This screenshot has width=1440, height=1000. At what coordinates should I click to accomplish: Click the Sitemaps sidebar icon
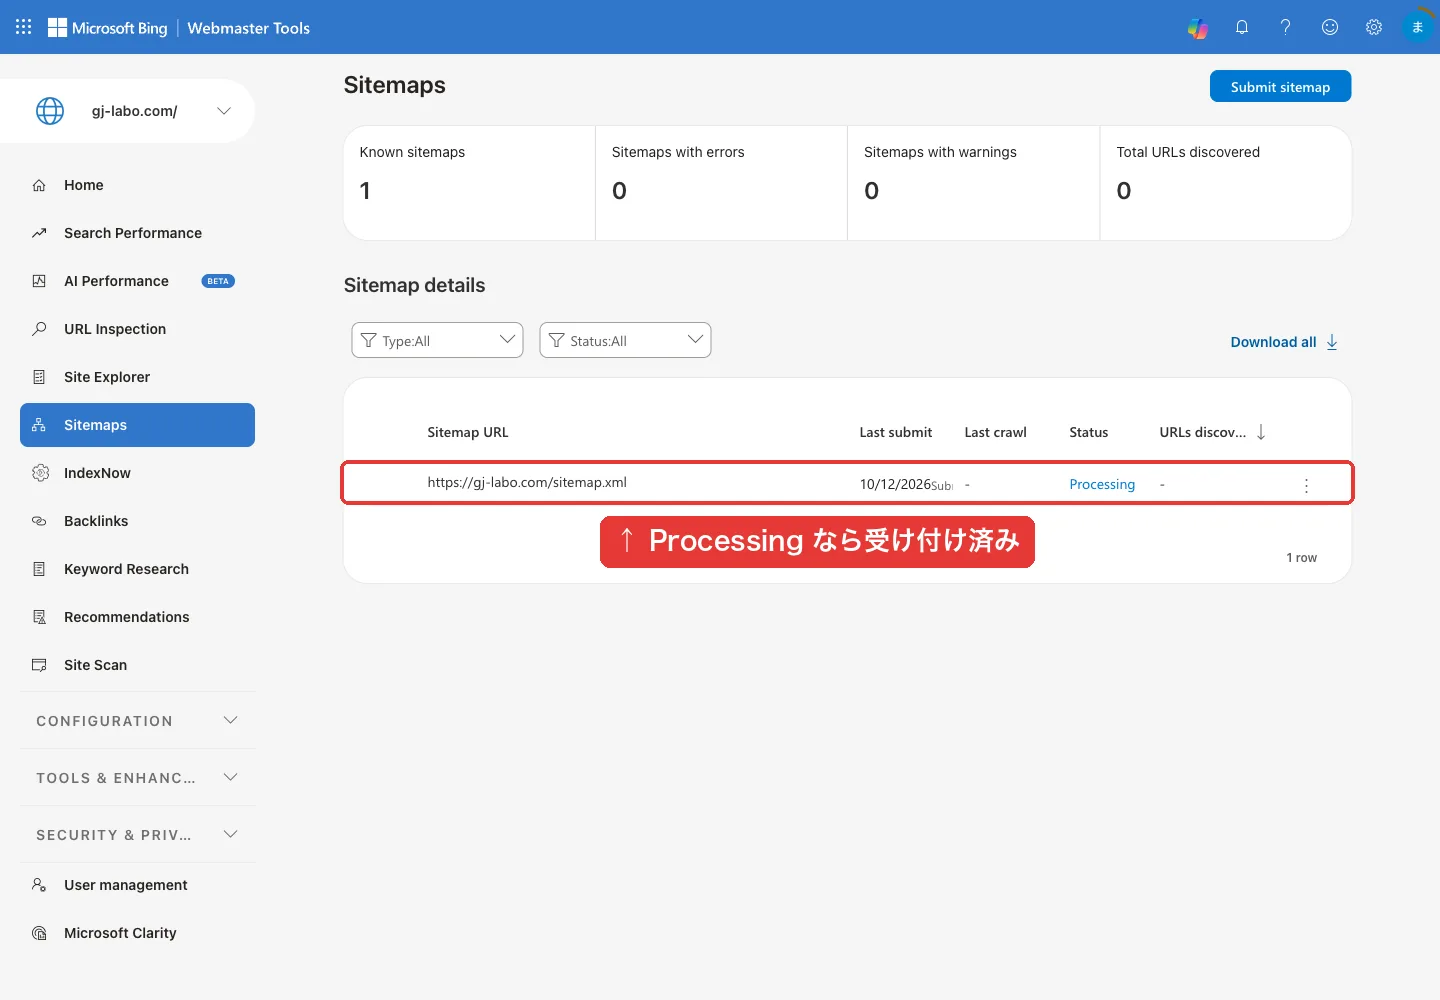(39, 425)
